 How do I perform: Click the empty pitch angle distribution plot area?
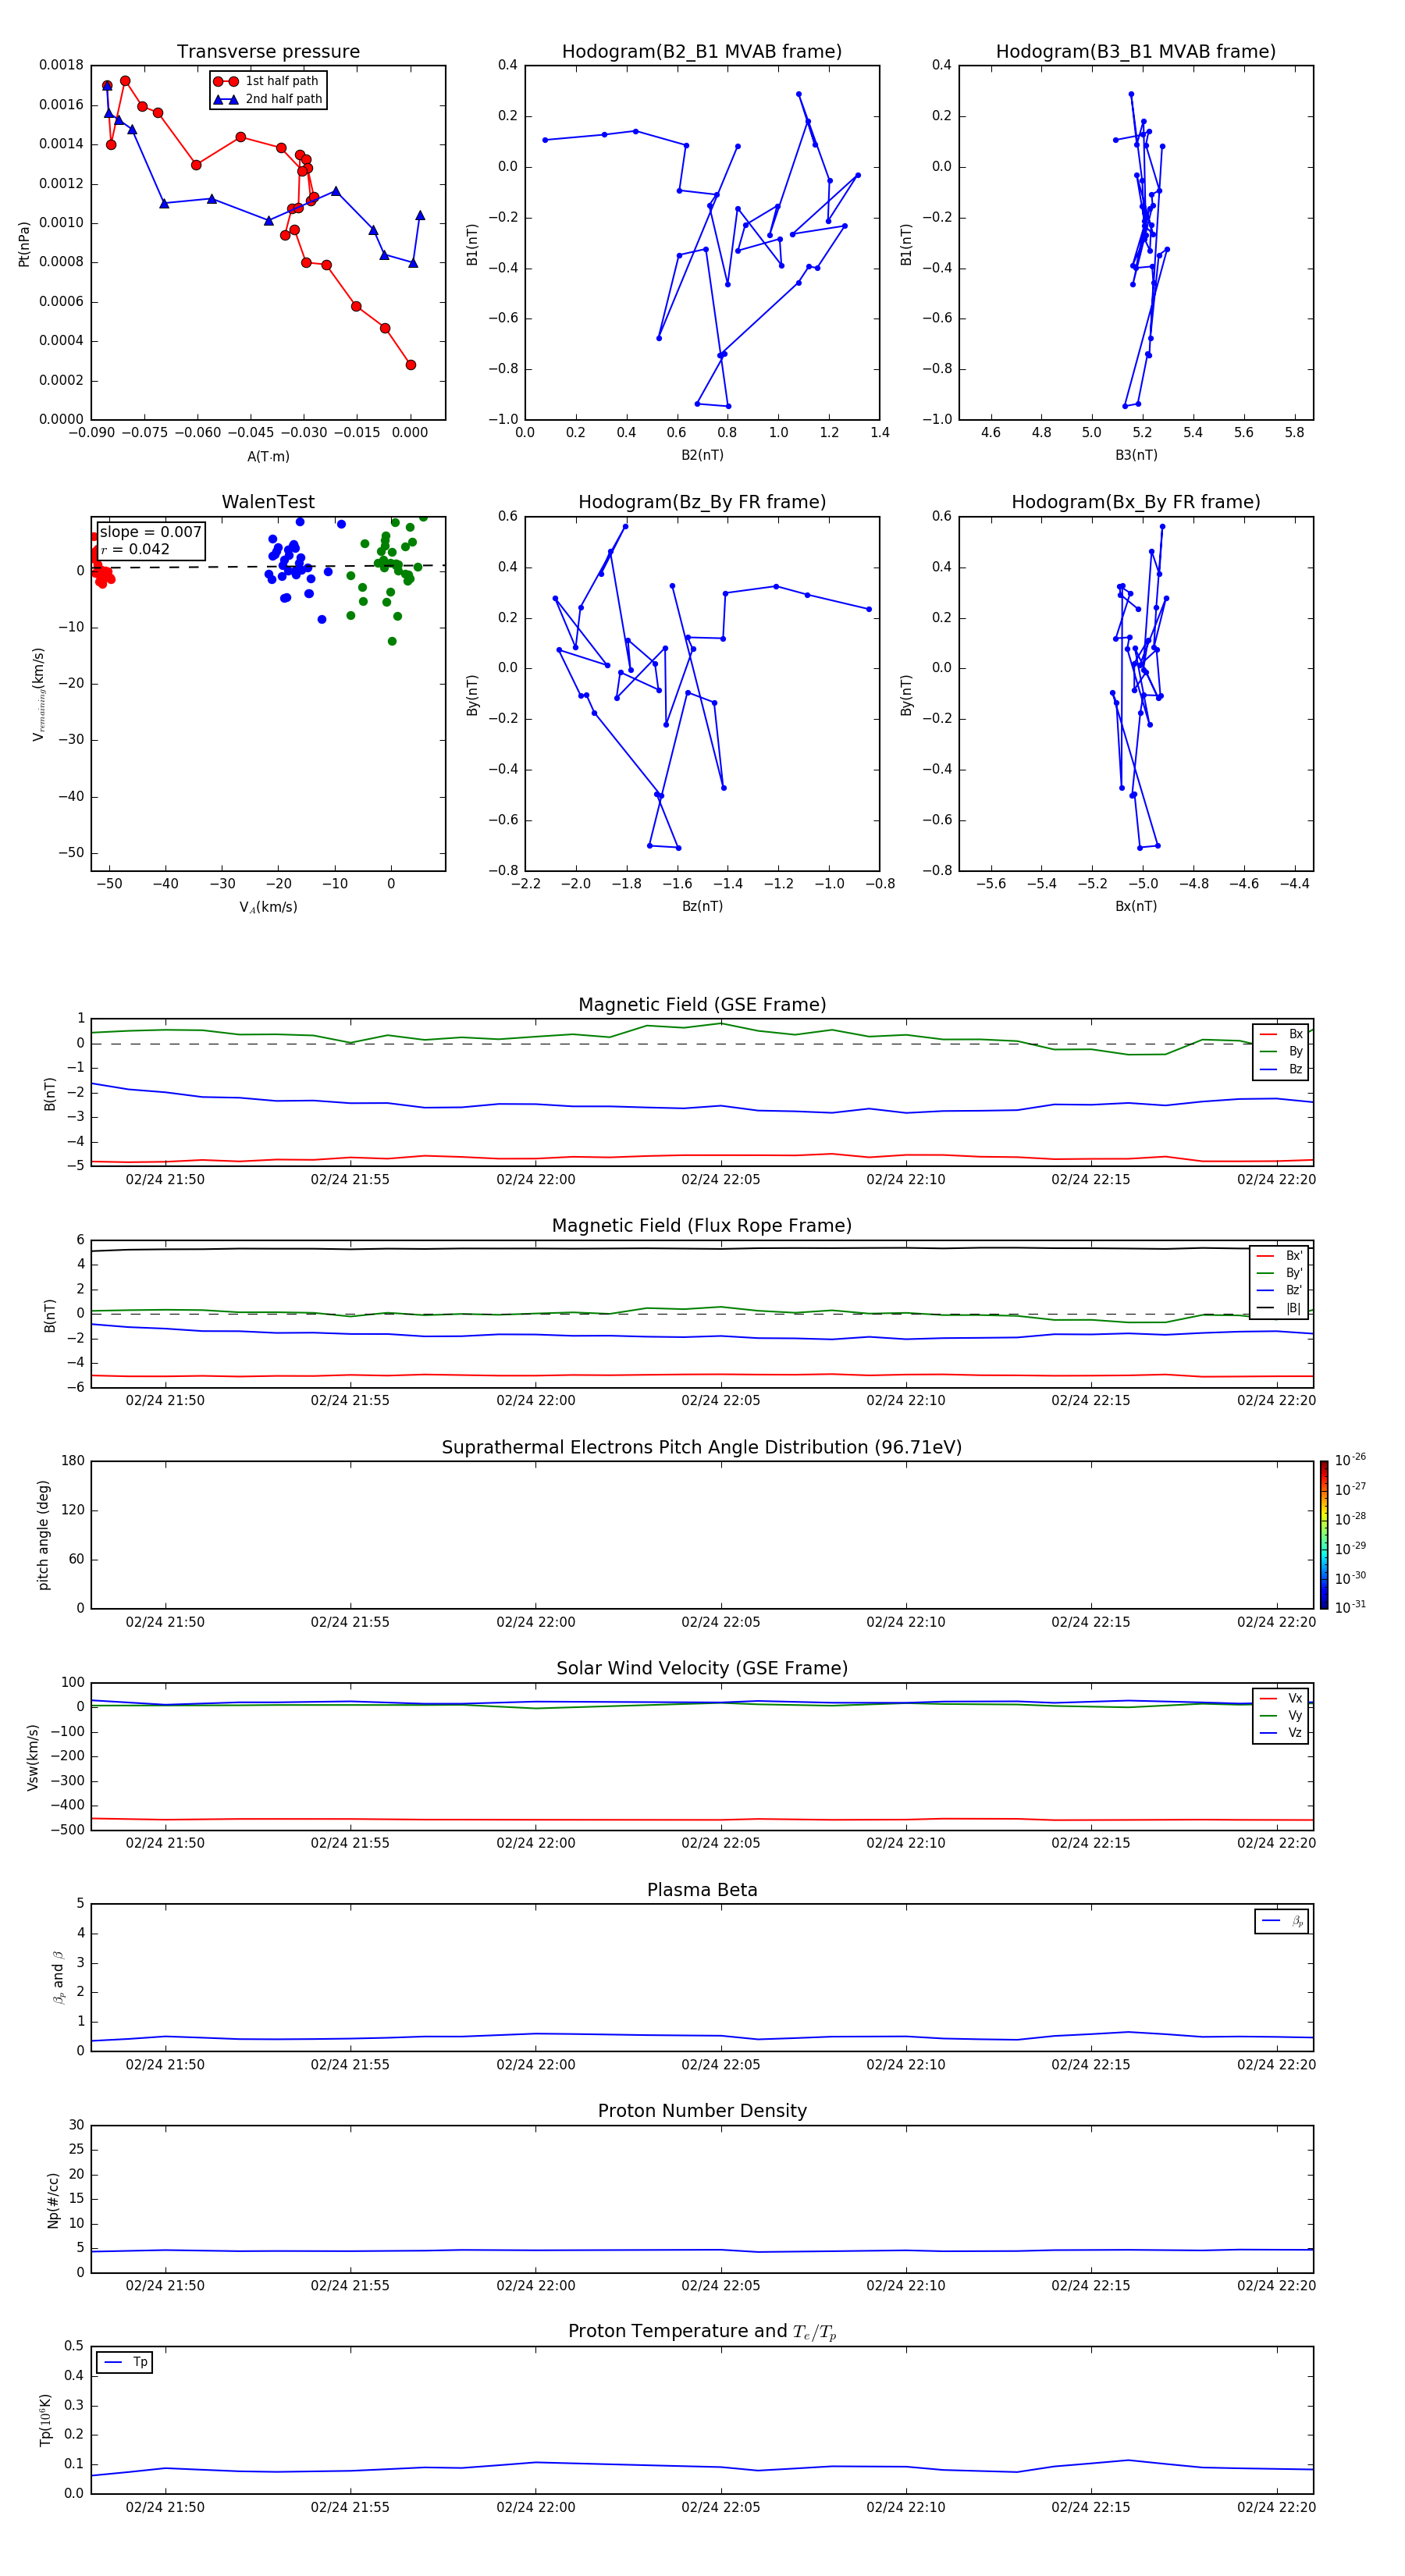click(x=702, y=1535)
